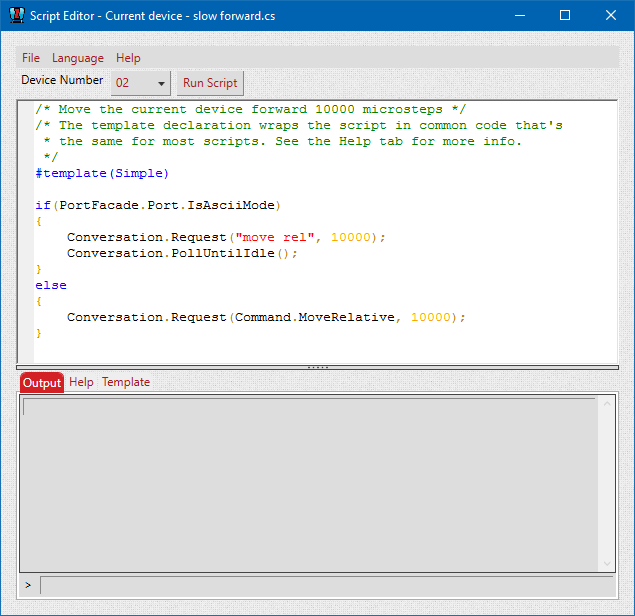
Task: Click the '>' prompt beside command input
Action: coord(28,585)
